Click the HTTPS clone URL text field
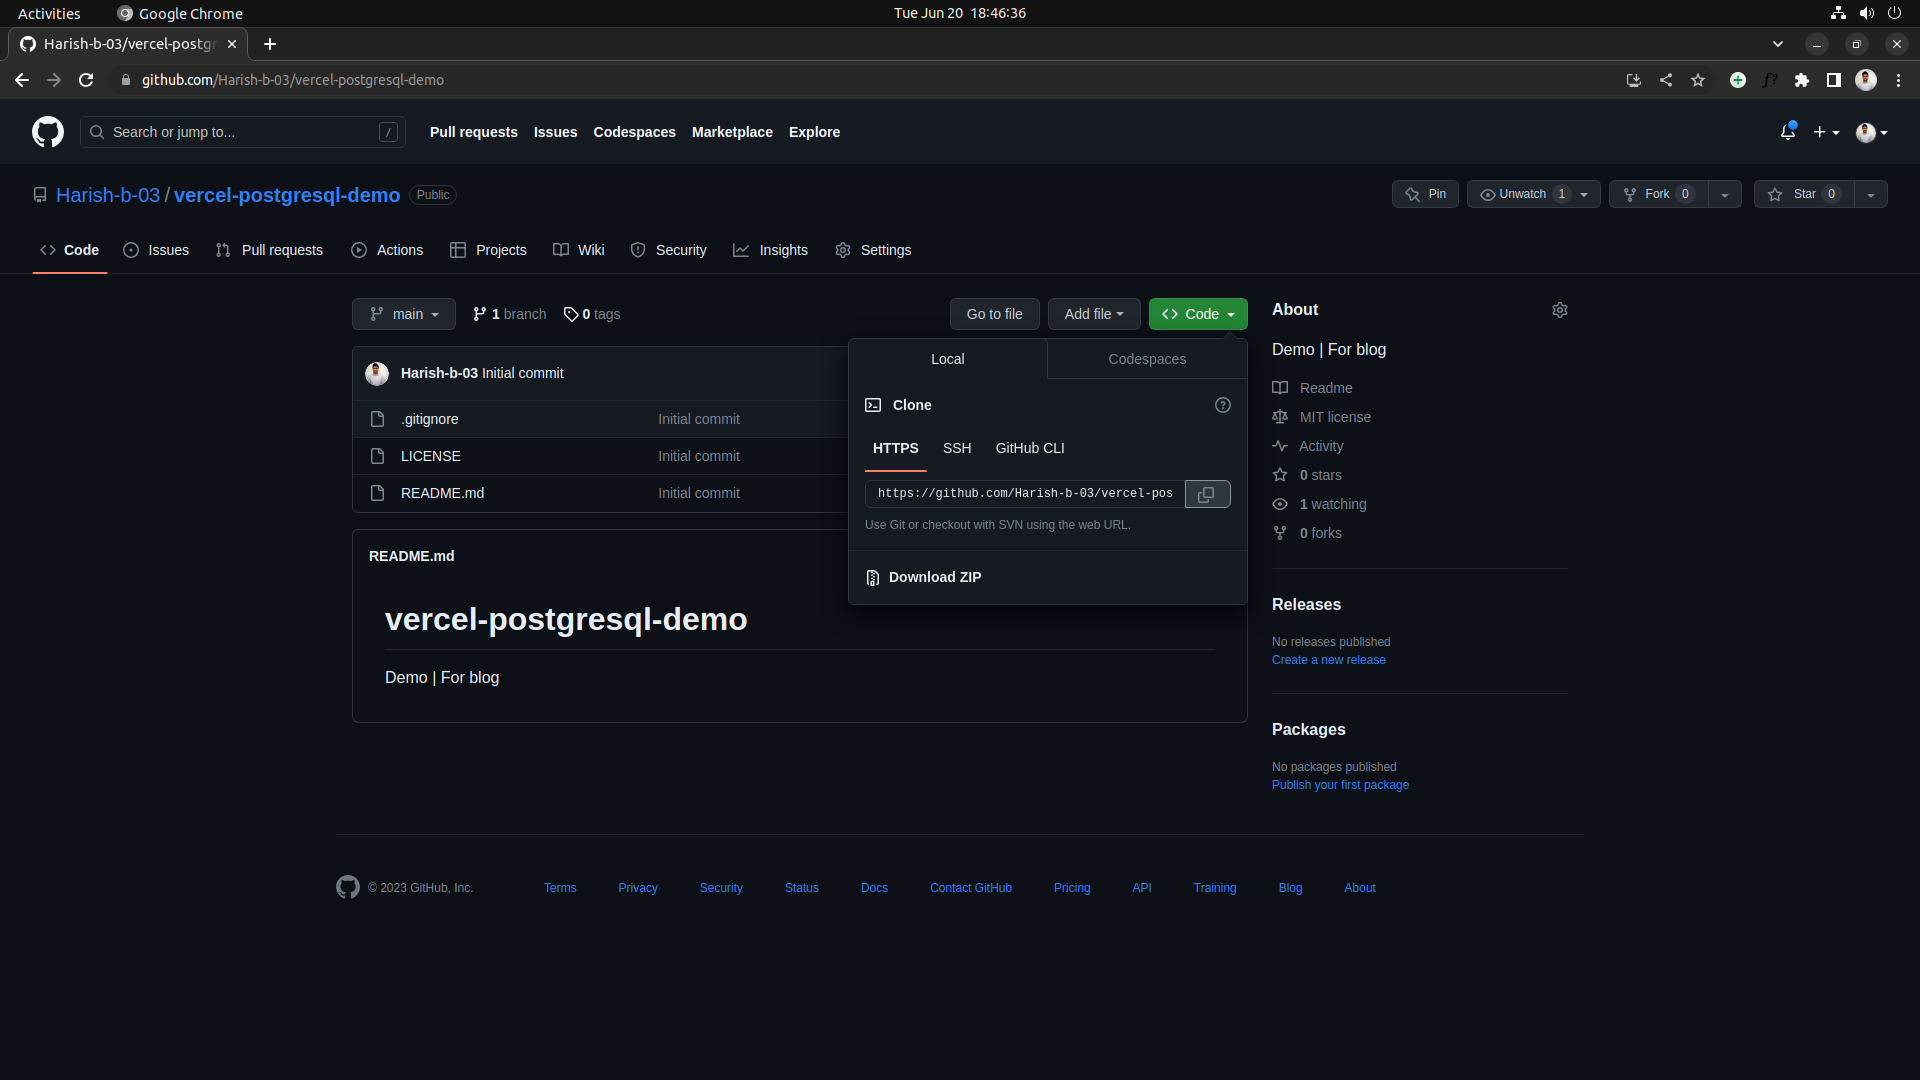The width and height of the screenshot is (1920, 1080). [x=1025, y=494]
